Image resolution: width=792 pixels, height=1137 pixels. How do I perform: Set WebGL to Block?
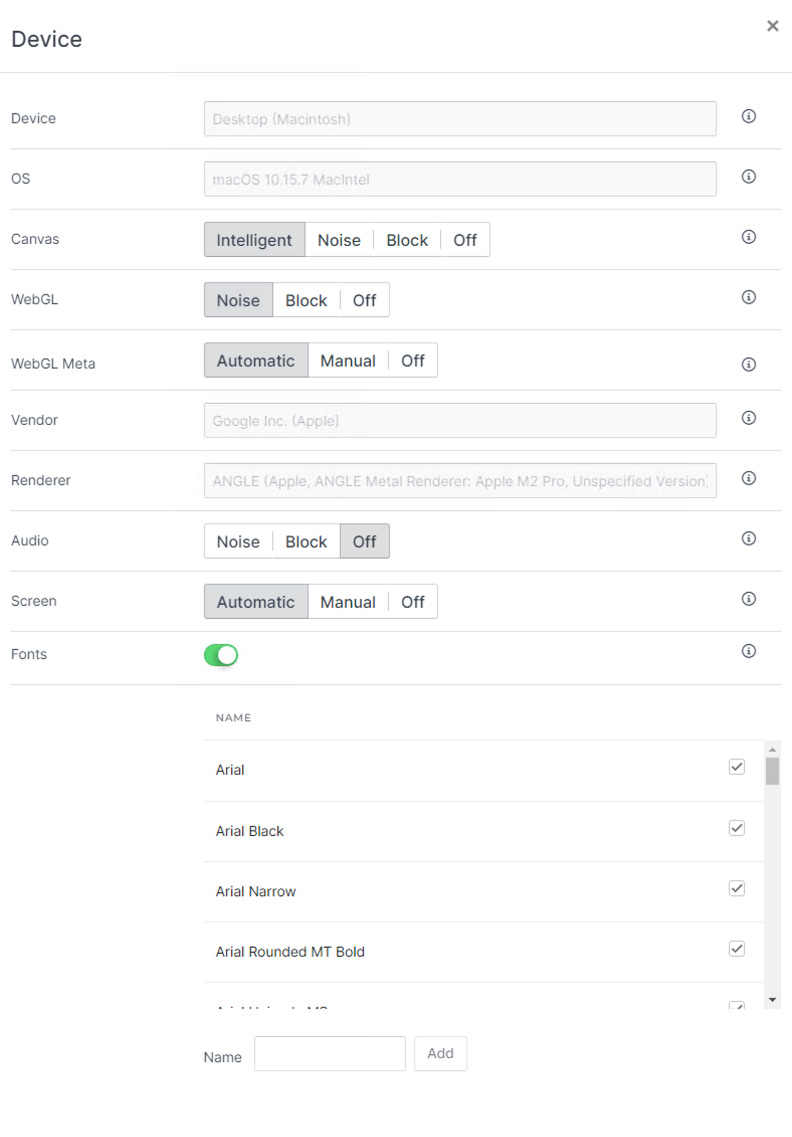click(x=306, y=300)
